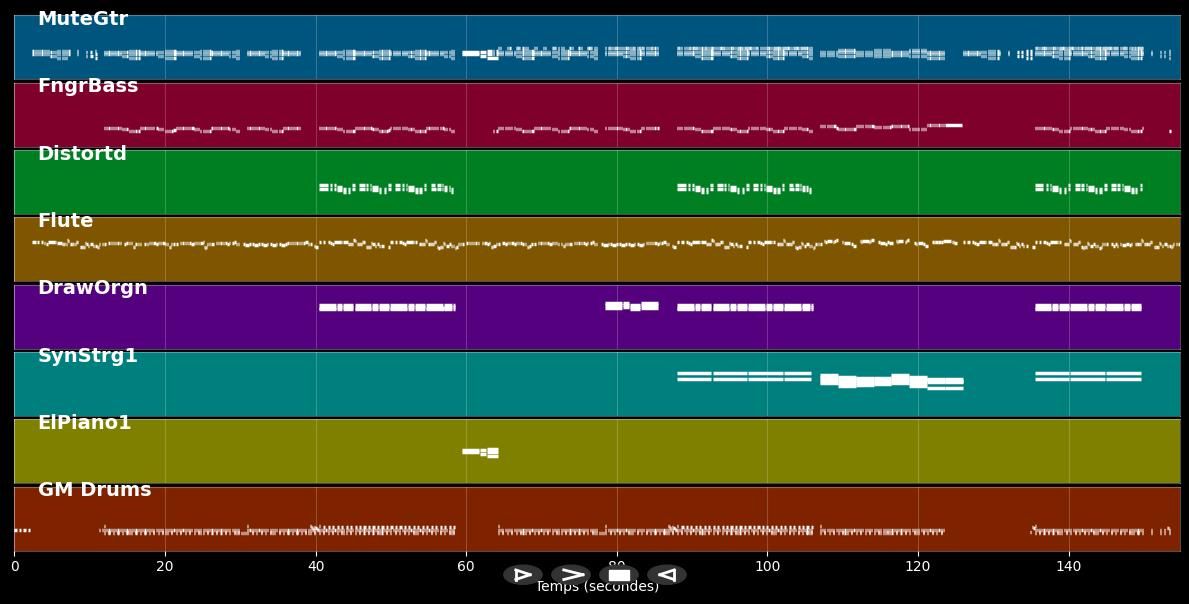Click the Flute track name
The image size is (1189, 604).
(65, 221)
